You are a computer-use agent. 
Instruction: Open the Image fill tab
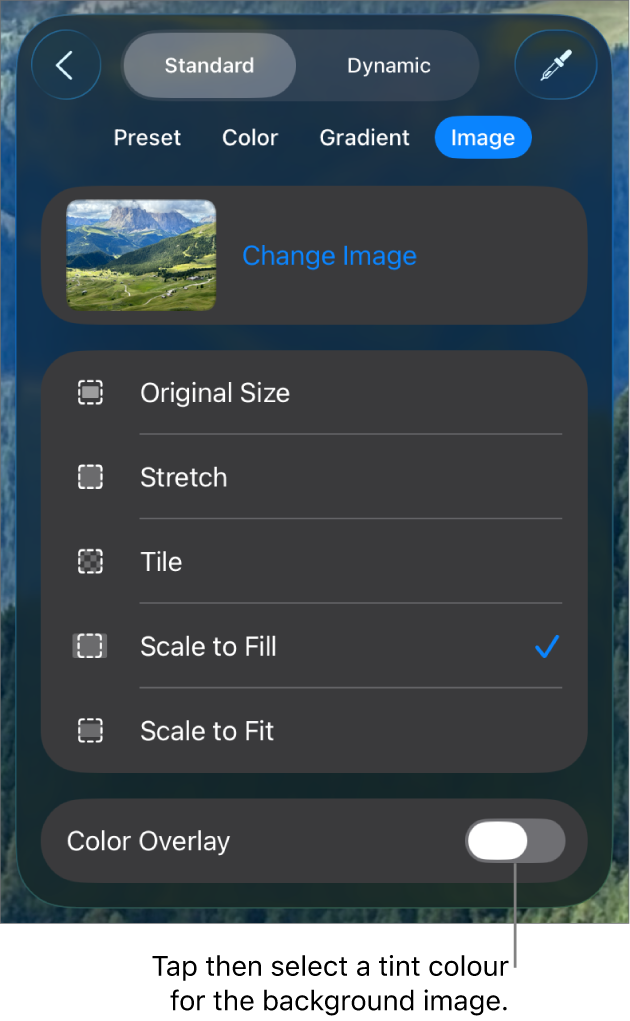(483, 137)
